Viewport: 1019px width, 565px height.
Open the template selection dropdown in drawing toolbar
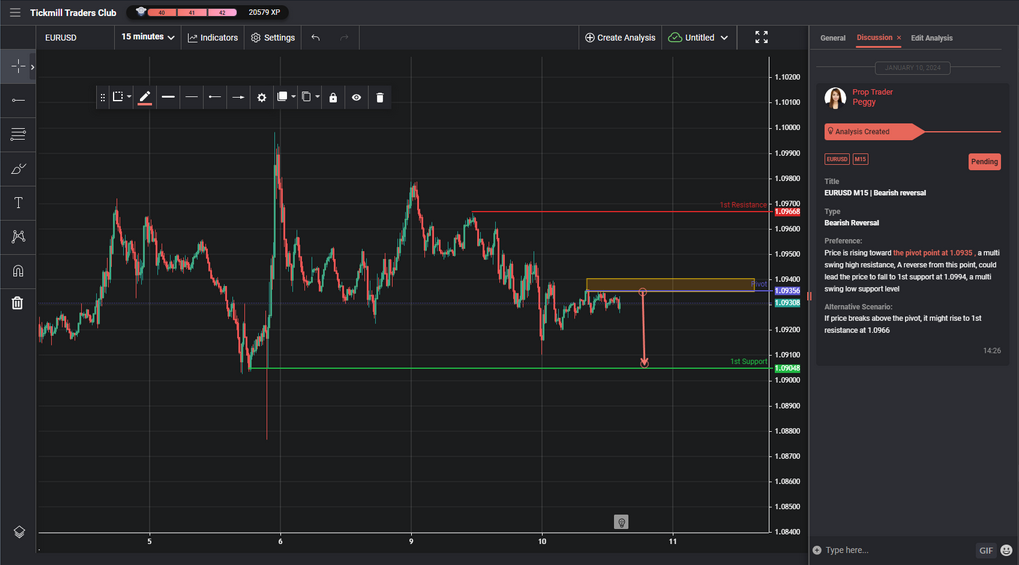coord(121,97)
